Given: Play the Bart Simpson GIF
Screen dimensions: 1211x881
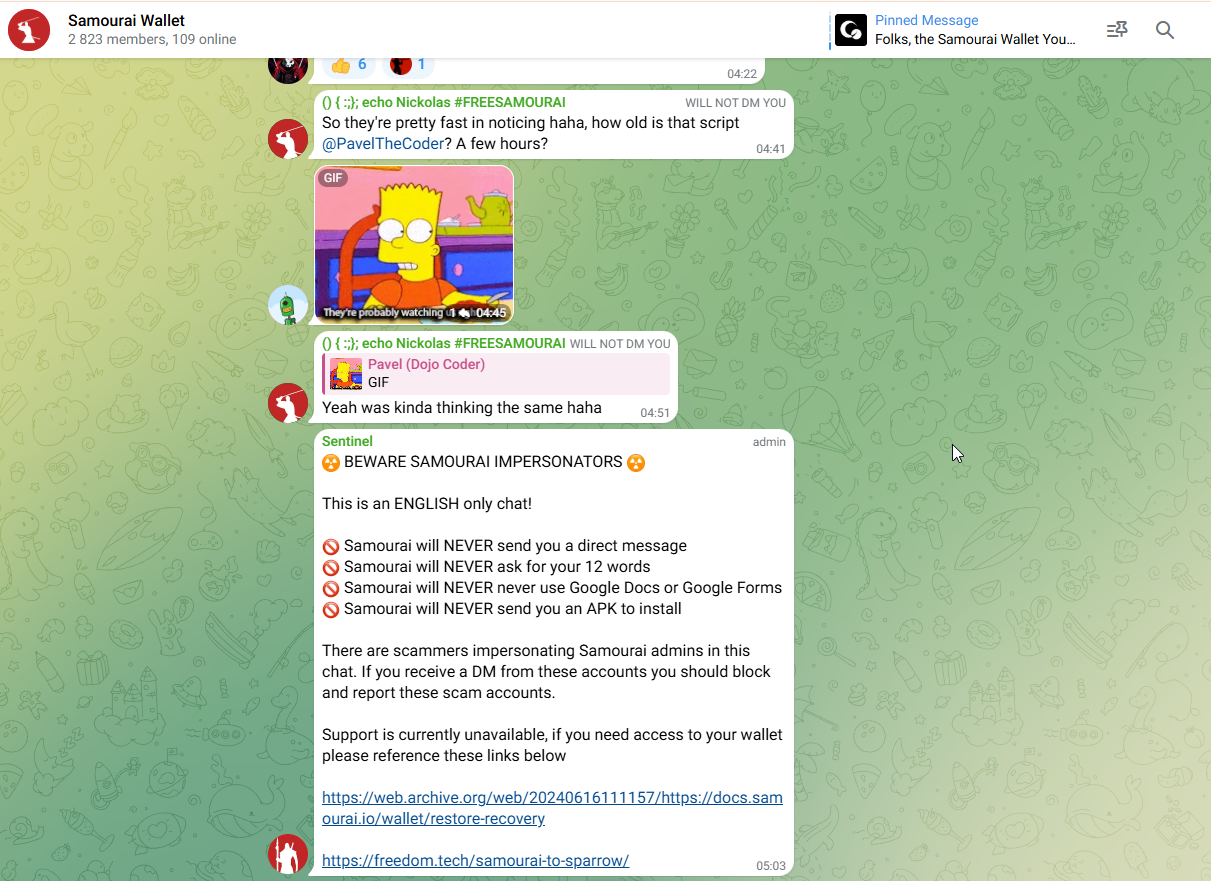Looking at the screenshot, I should pos(414,244).
